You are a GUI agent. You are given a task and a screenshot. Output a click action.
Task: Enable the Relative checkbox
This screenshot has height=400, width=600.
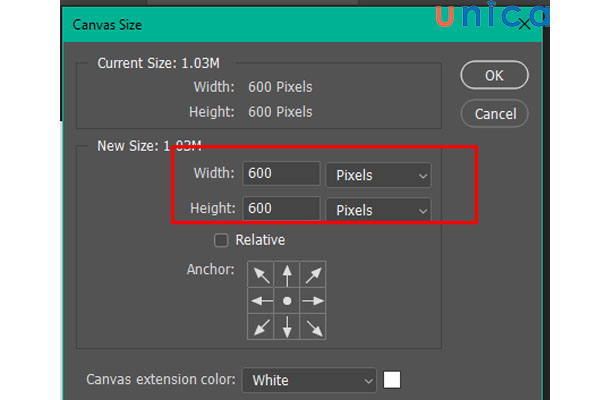[x=221, y=240]
